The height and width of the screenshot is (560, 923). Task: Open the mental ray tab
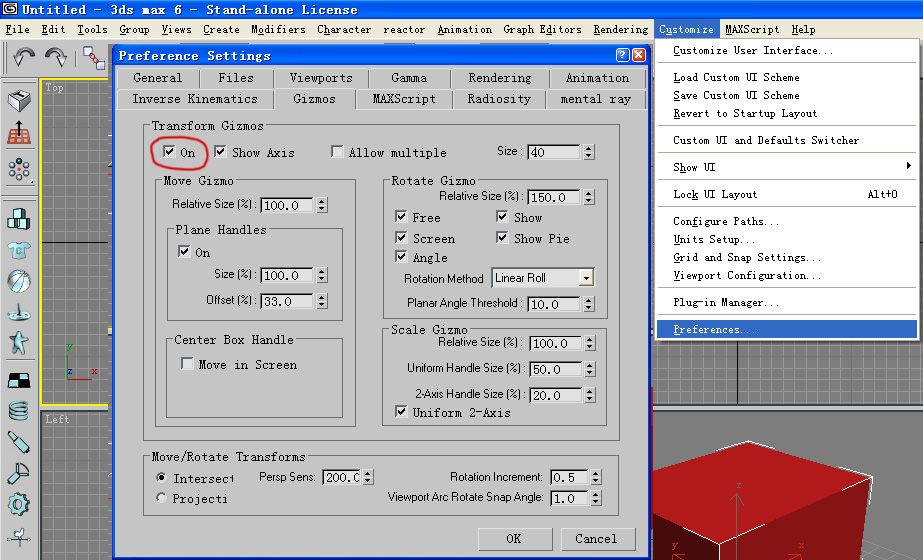point(596,99)
